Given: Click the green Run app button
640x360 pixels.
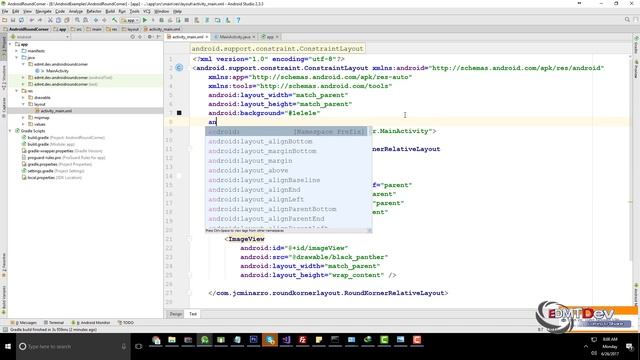Looking at the screenshot, I should pos(144,20).
